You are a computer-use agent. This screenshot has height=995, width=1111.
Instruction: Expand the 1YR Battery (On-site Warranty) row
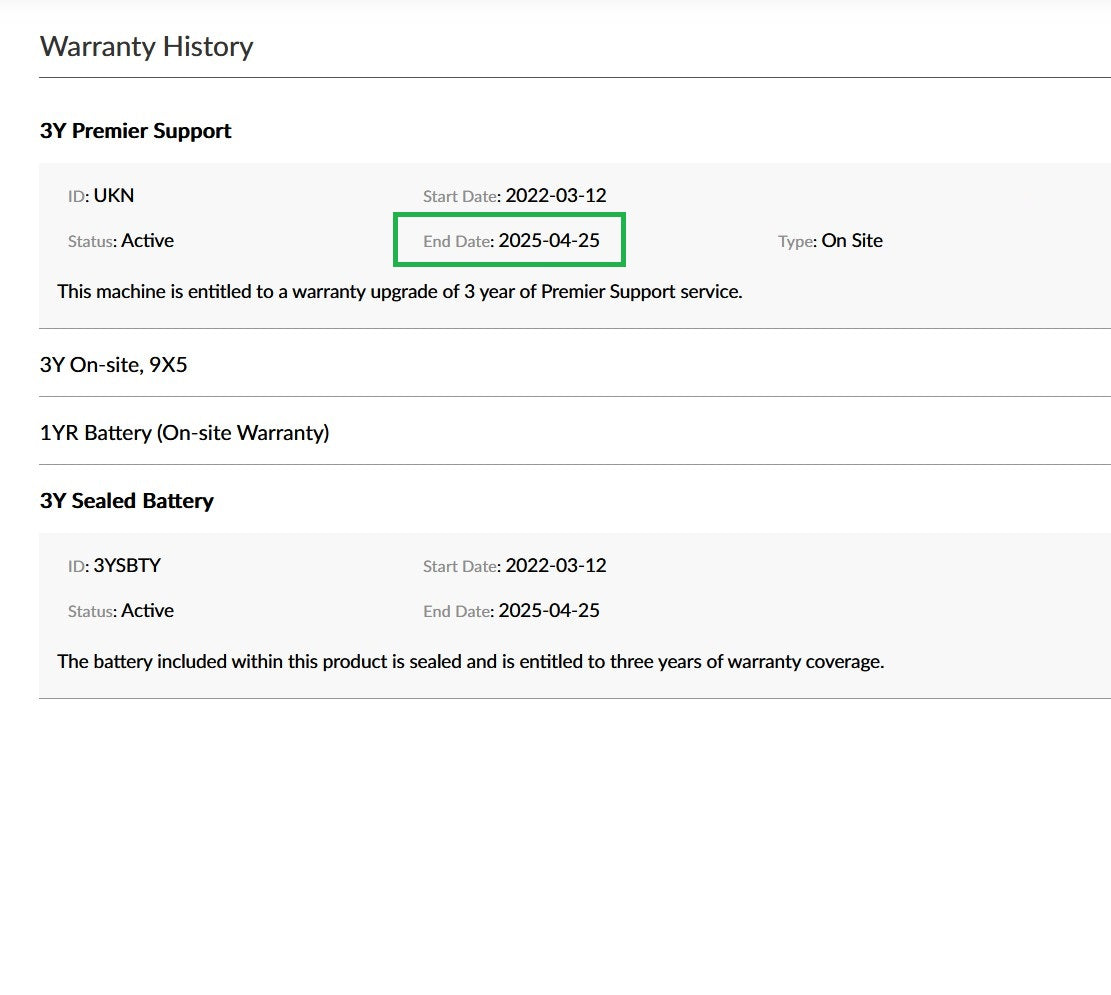pyautogui.click(x=184, y=432)
